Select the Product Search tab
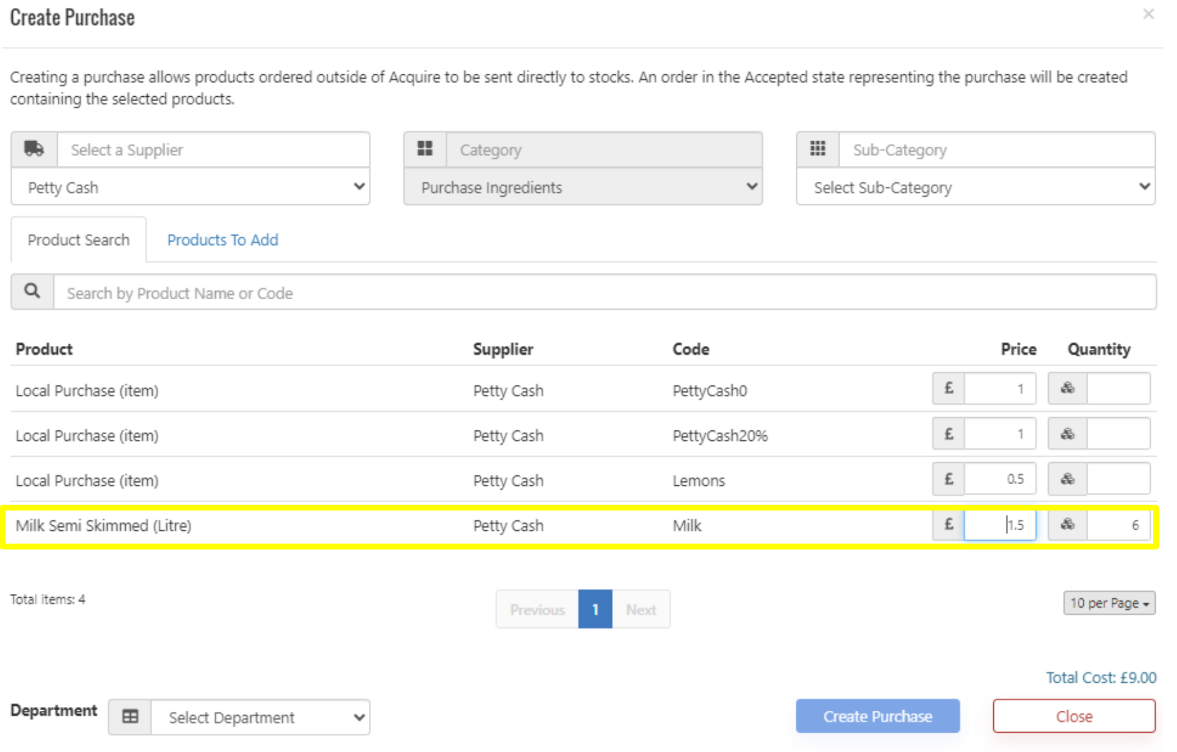This screenshot has width=1177, height=752. [78, 240]
